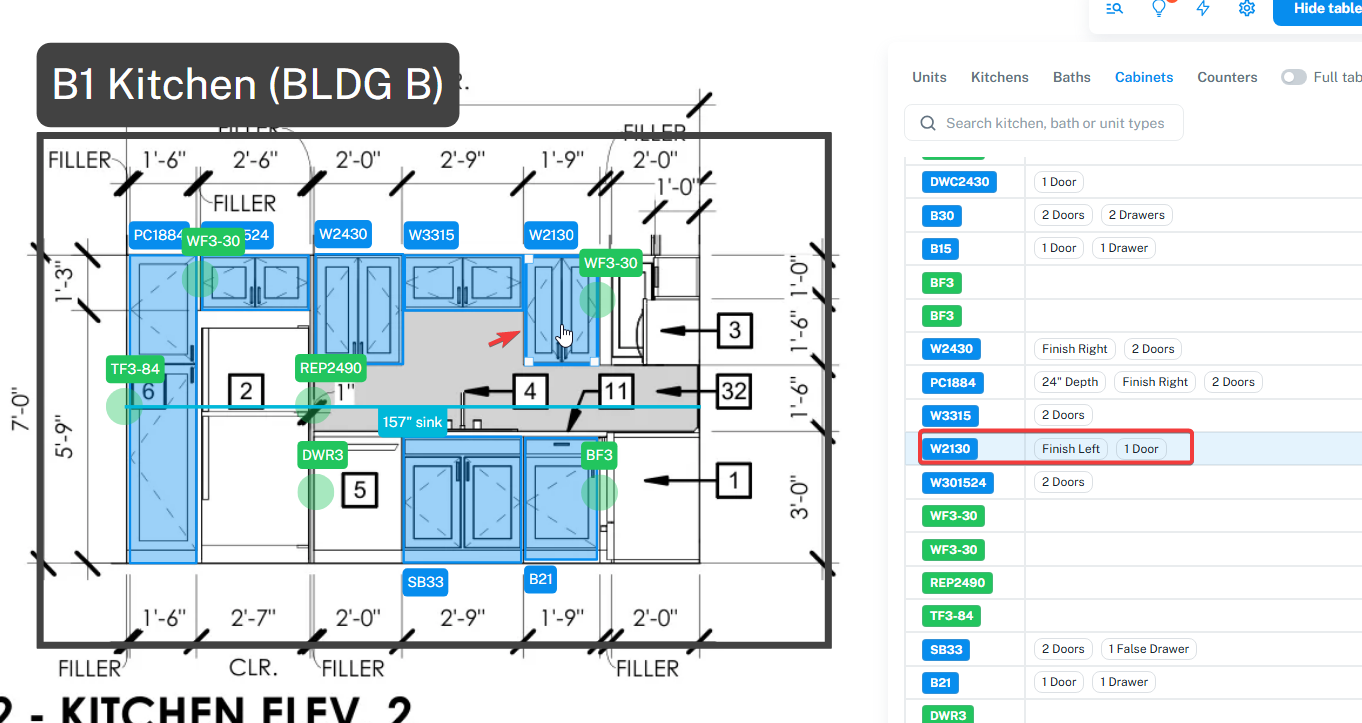Screen dimensions: 1362x723
Task: Select the highlighted SB33 sink base cabinet in drawing
Action: click(x=462, y=499)
